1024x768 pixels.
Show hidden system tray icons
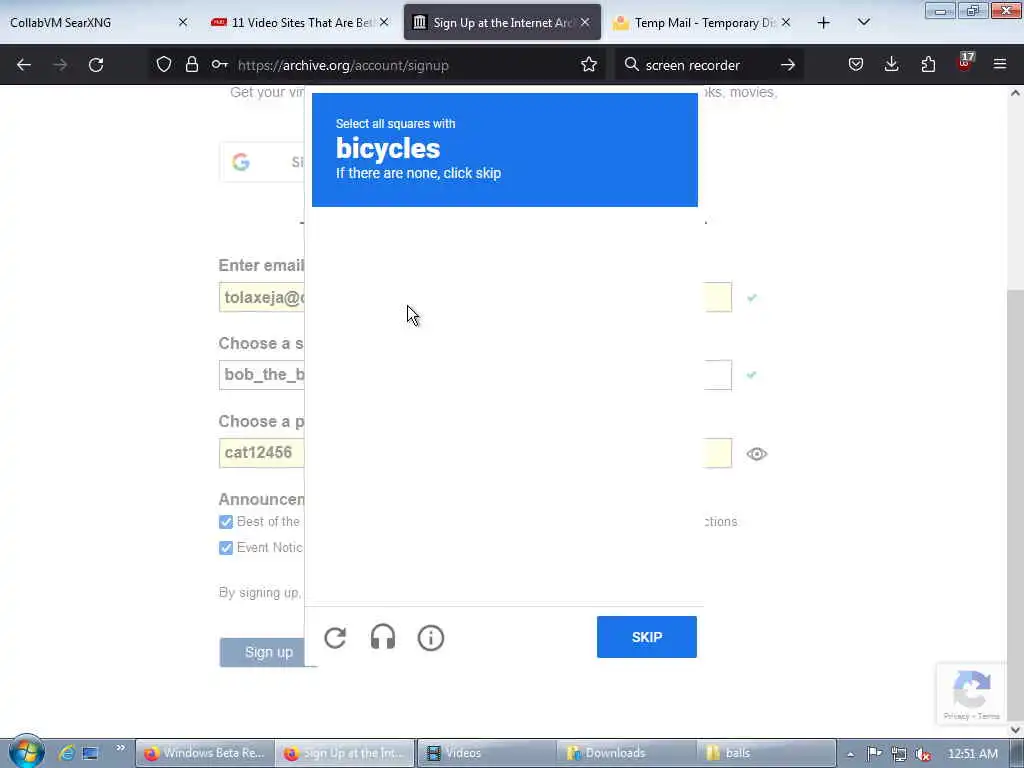(x=850, y=754)
